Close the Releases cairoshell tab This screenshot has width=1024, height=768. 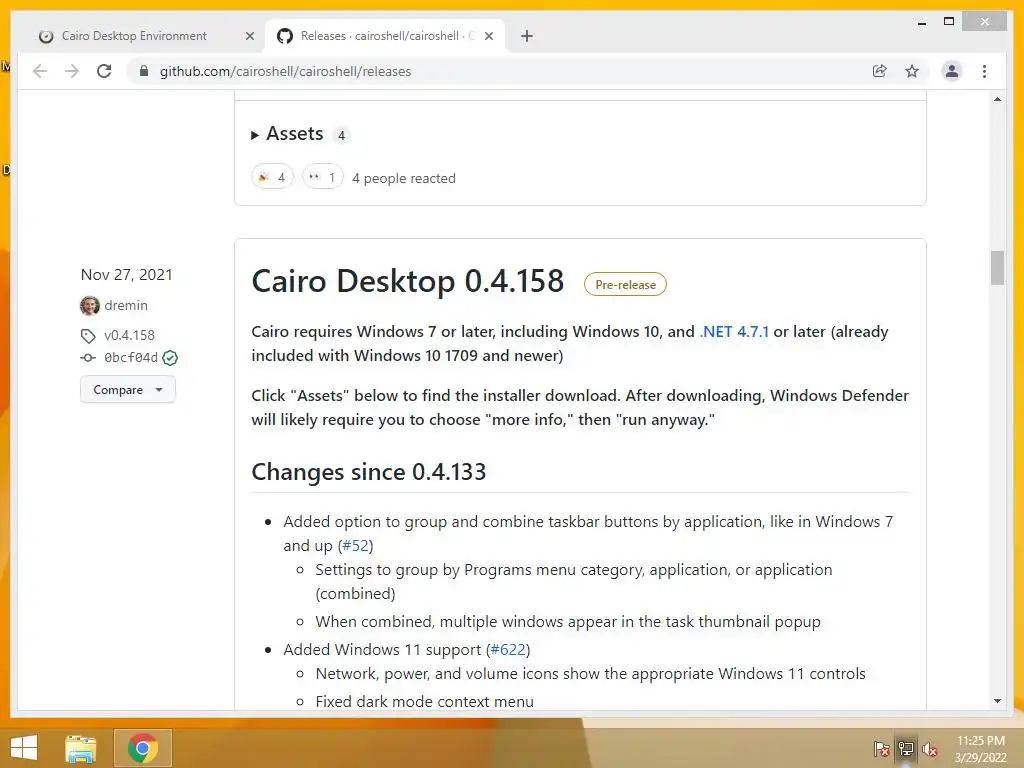click(488, 37)
